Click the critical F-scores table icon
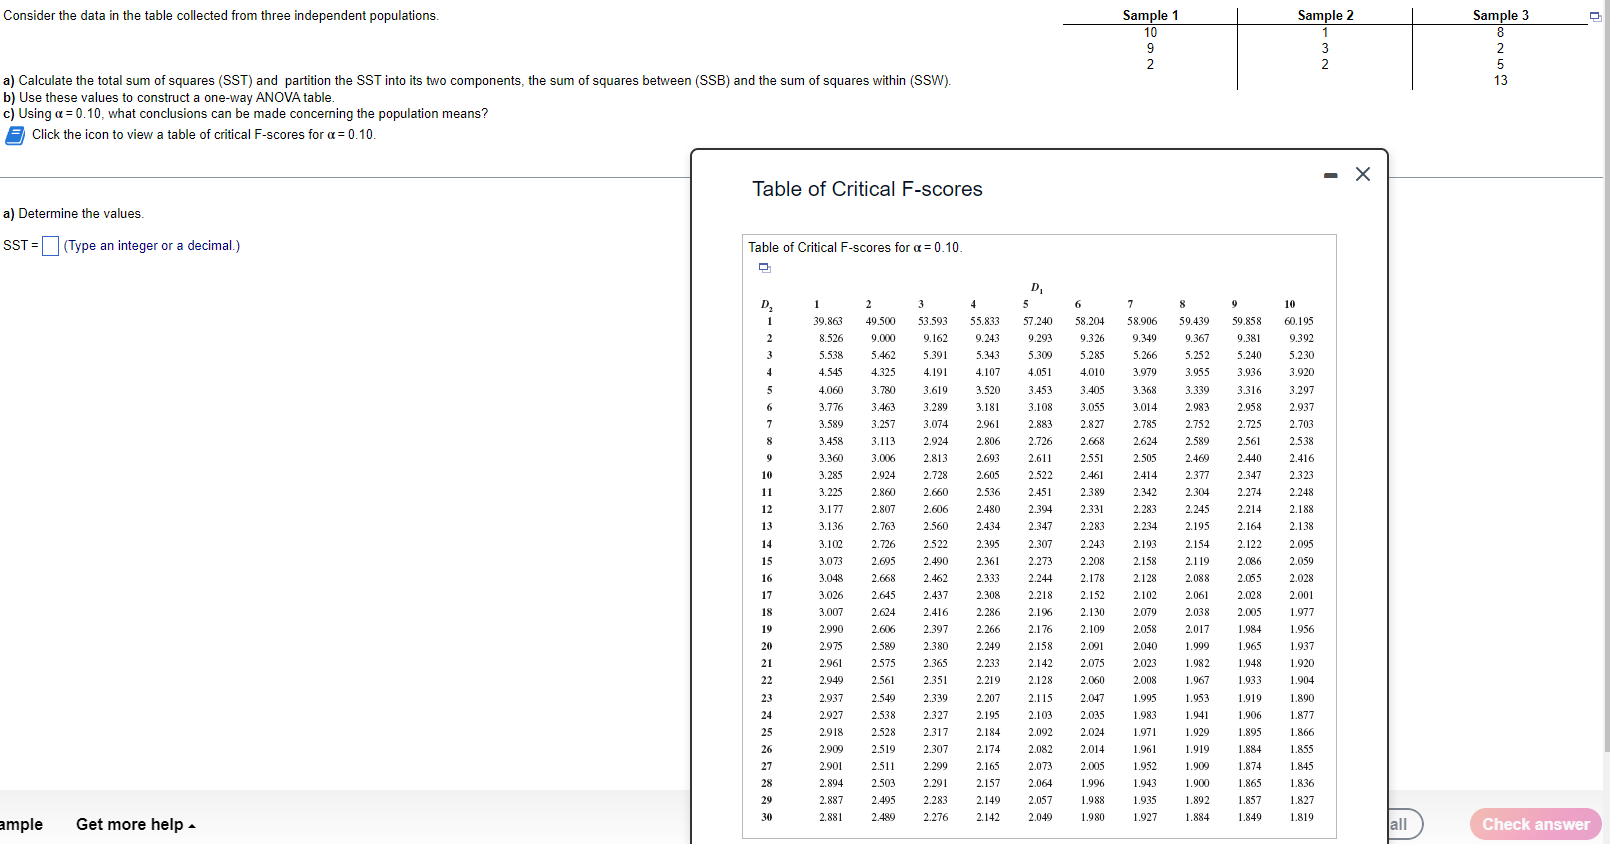 click(x=15, y=135)
